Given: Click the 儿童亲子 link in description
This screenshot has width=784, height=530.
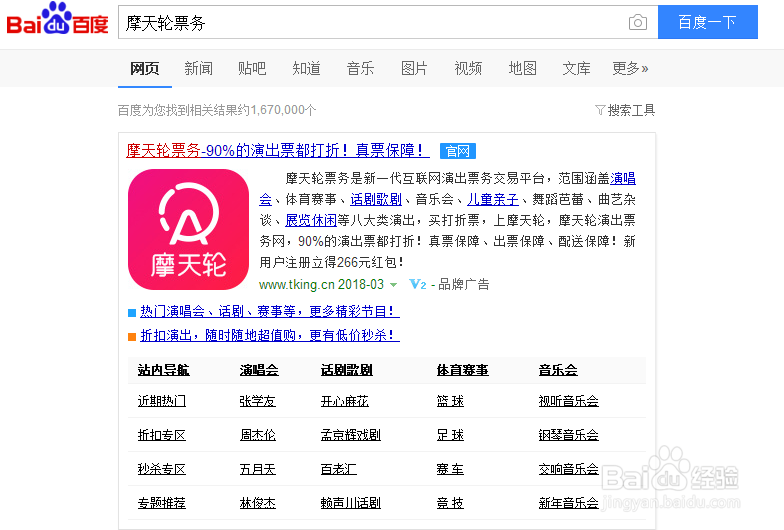Looking at the screenshot, I should [x=492, y=200].
